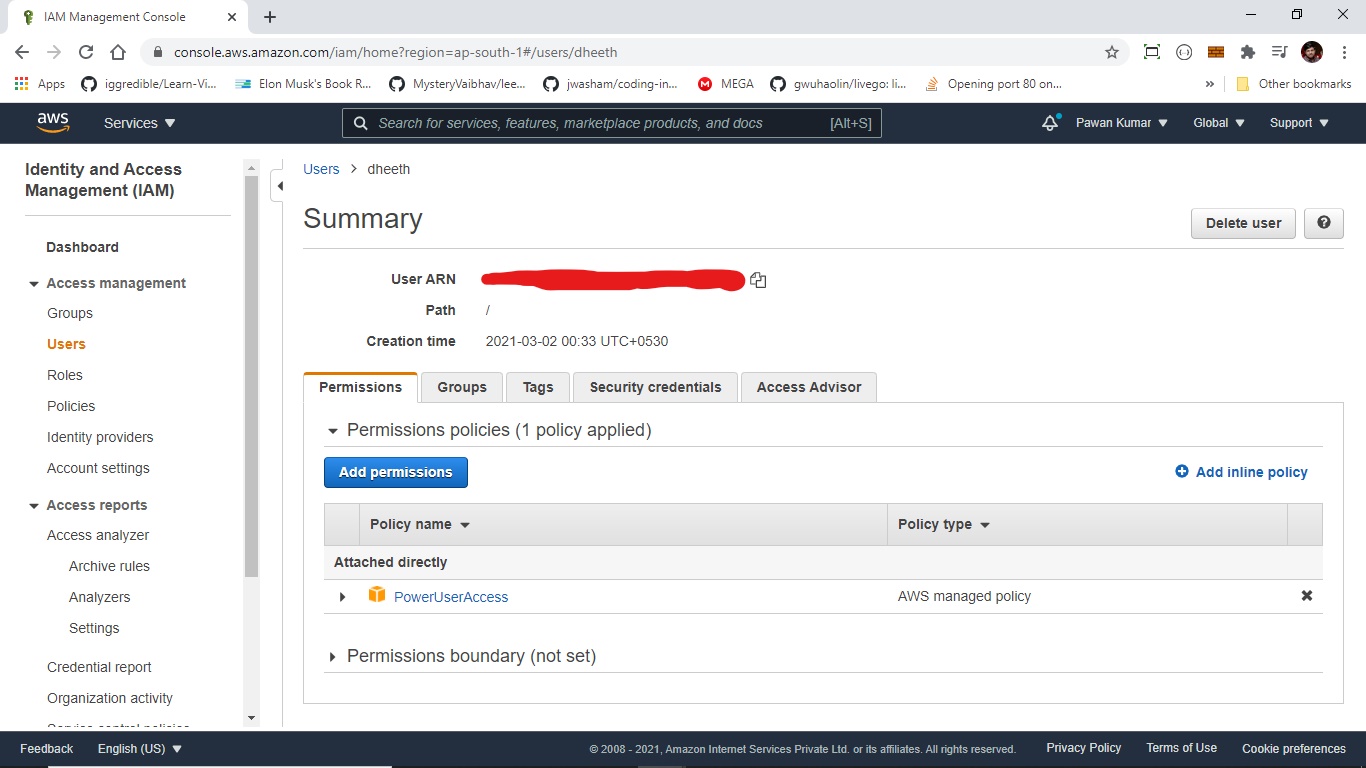Open the English (US) language selector
1366x768 pixels.
pos(140,749)
